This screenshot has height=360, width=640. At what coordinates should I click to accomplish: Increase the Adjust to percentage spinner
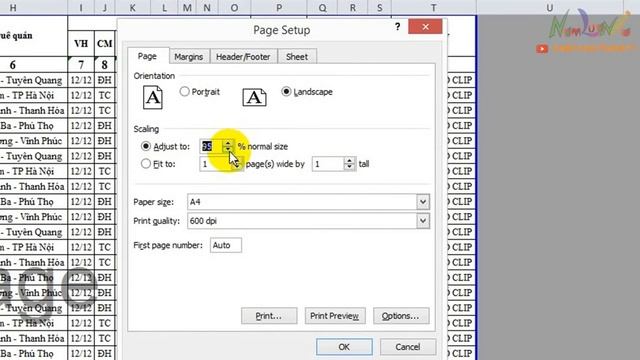pyautogui.click(x=228, y=143)
